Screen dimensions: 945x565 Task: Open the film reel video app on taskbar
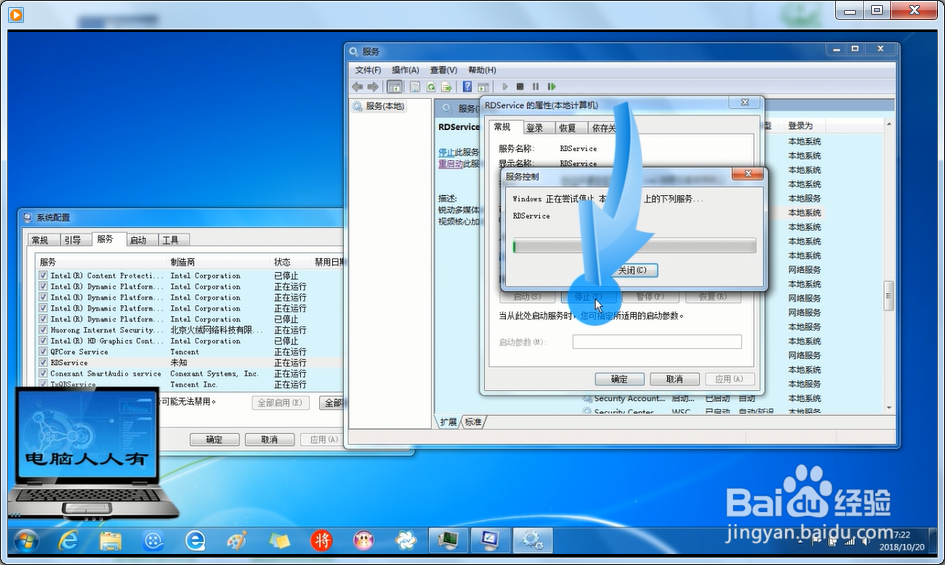click(153, 540)
